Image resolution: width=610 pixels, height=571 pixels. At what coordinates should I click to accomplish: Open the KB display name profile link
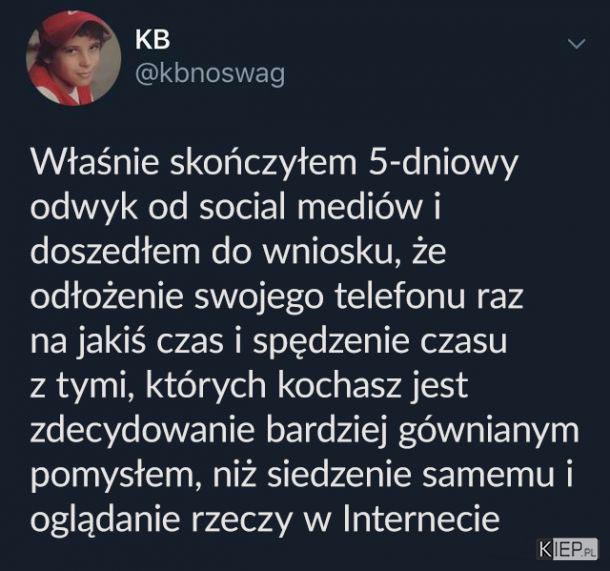tap(152, 40)
